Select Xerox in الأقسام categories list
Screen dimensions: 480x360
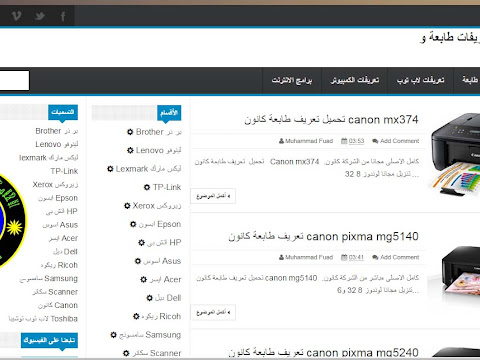tap(157, 206)
